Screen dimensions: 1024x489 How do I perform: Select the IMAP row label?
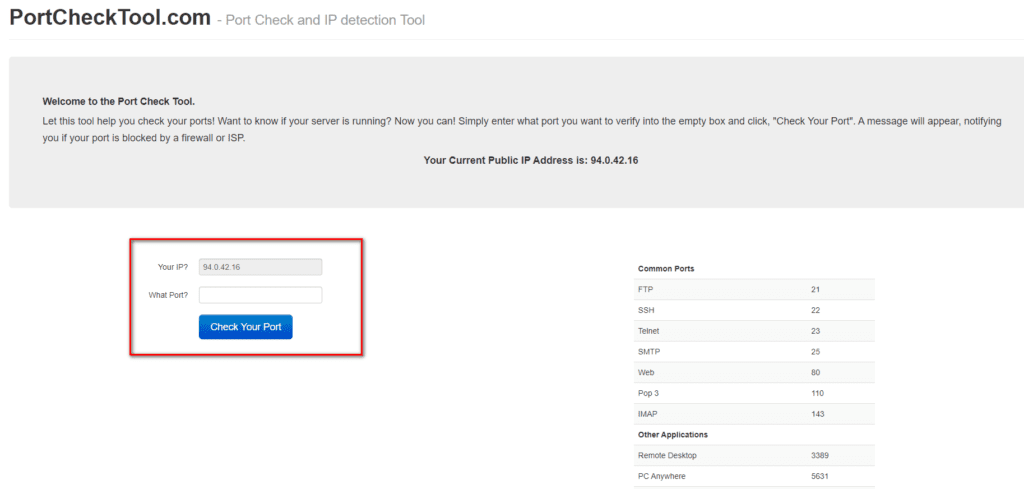pyautogui.click(x=648, y=415)
